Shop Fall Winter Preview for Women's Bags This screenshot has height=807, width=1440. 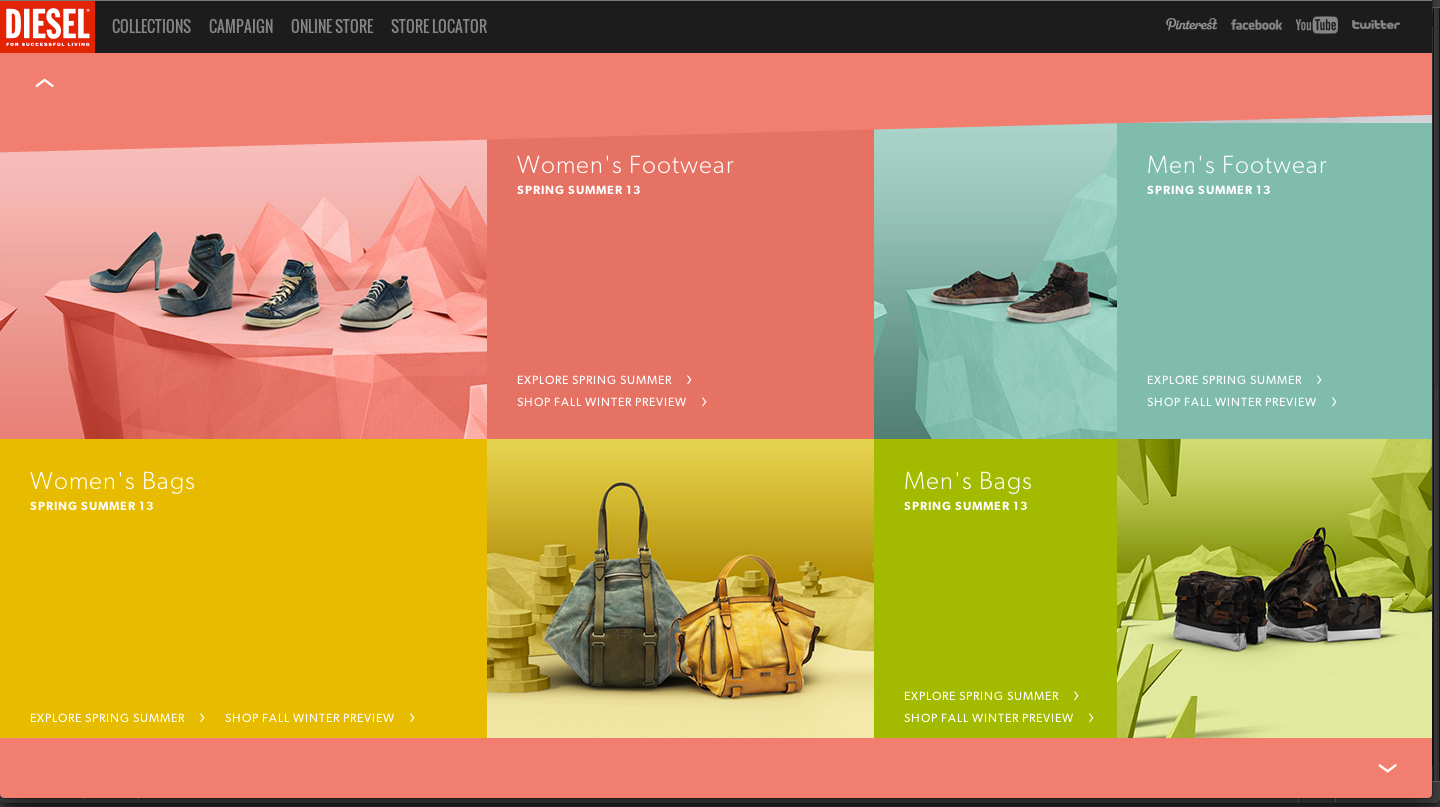(x=320, y=718)
